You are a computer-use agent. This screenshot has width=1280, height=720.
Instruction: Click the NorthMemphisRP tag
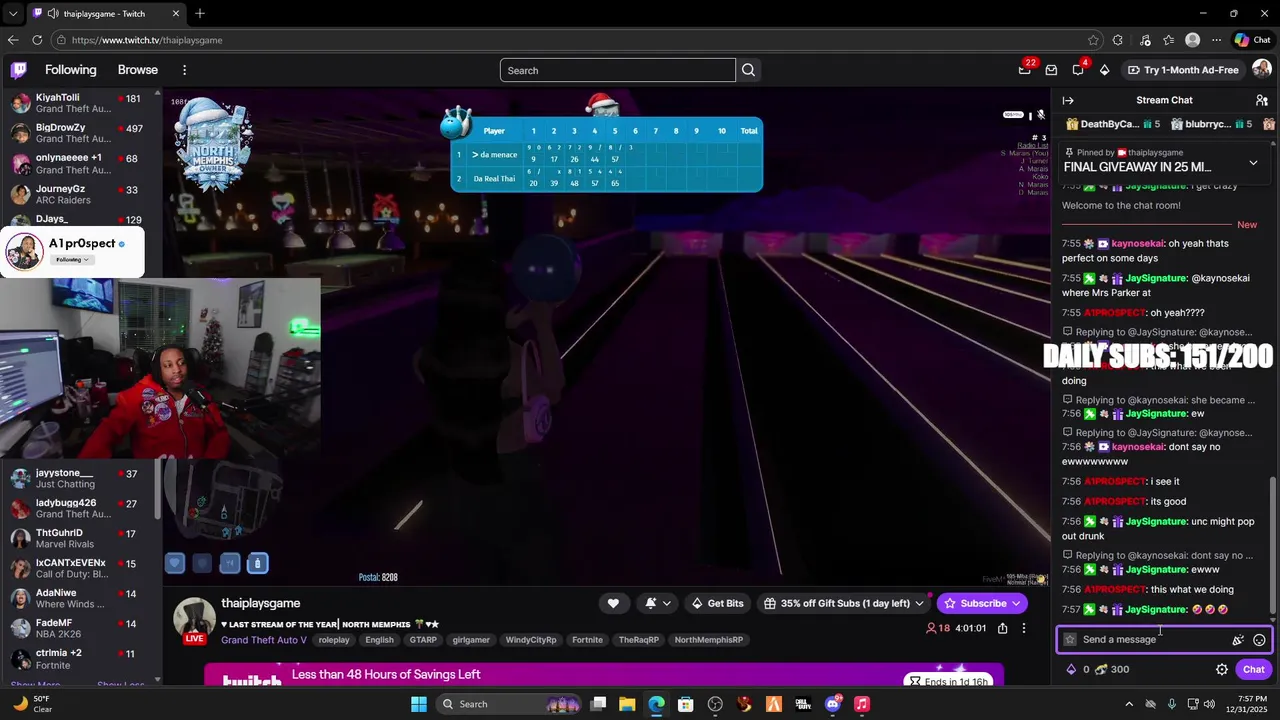coord(709,640)
